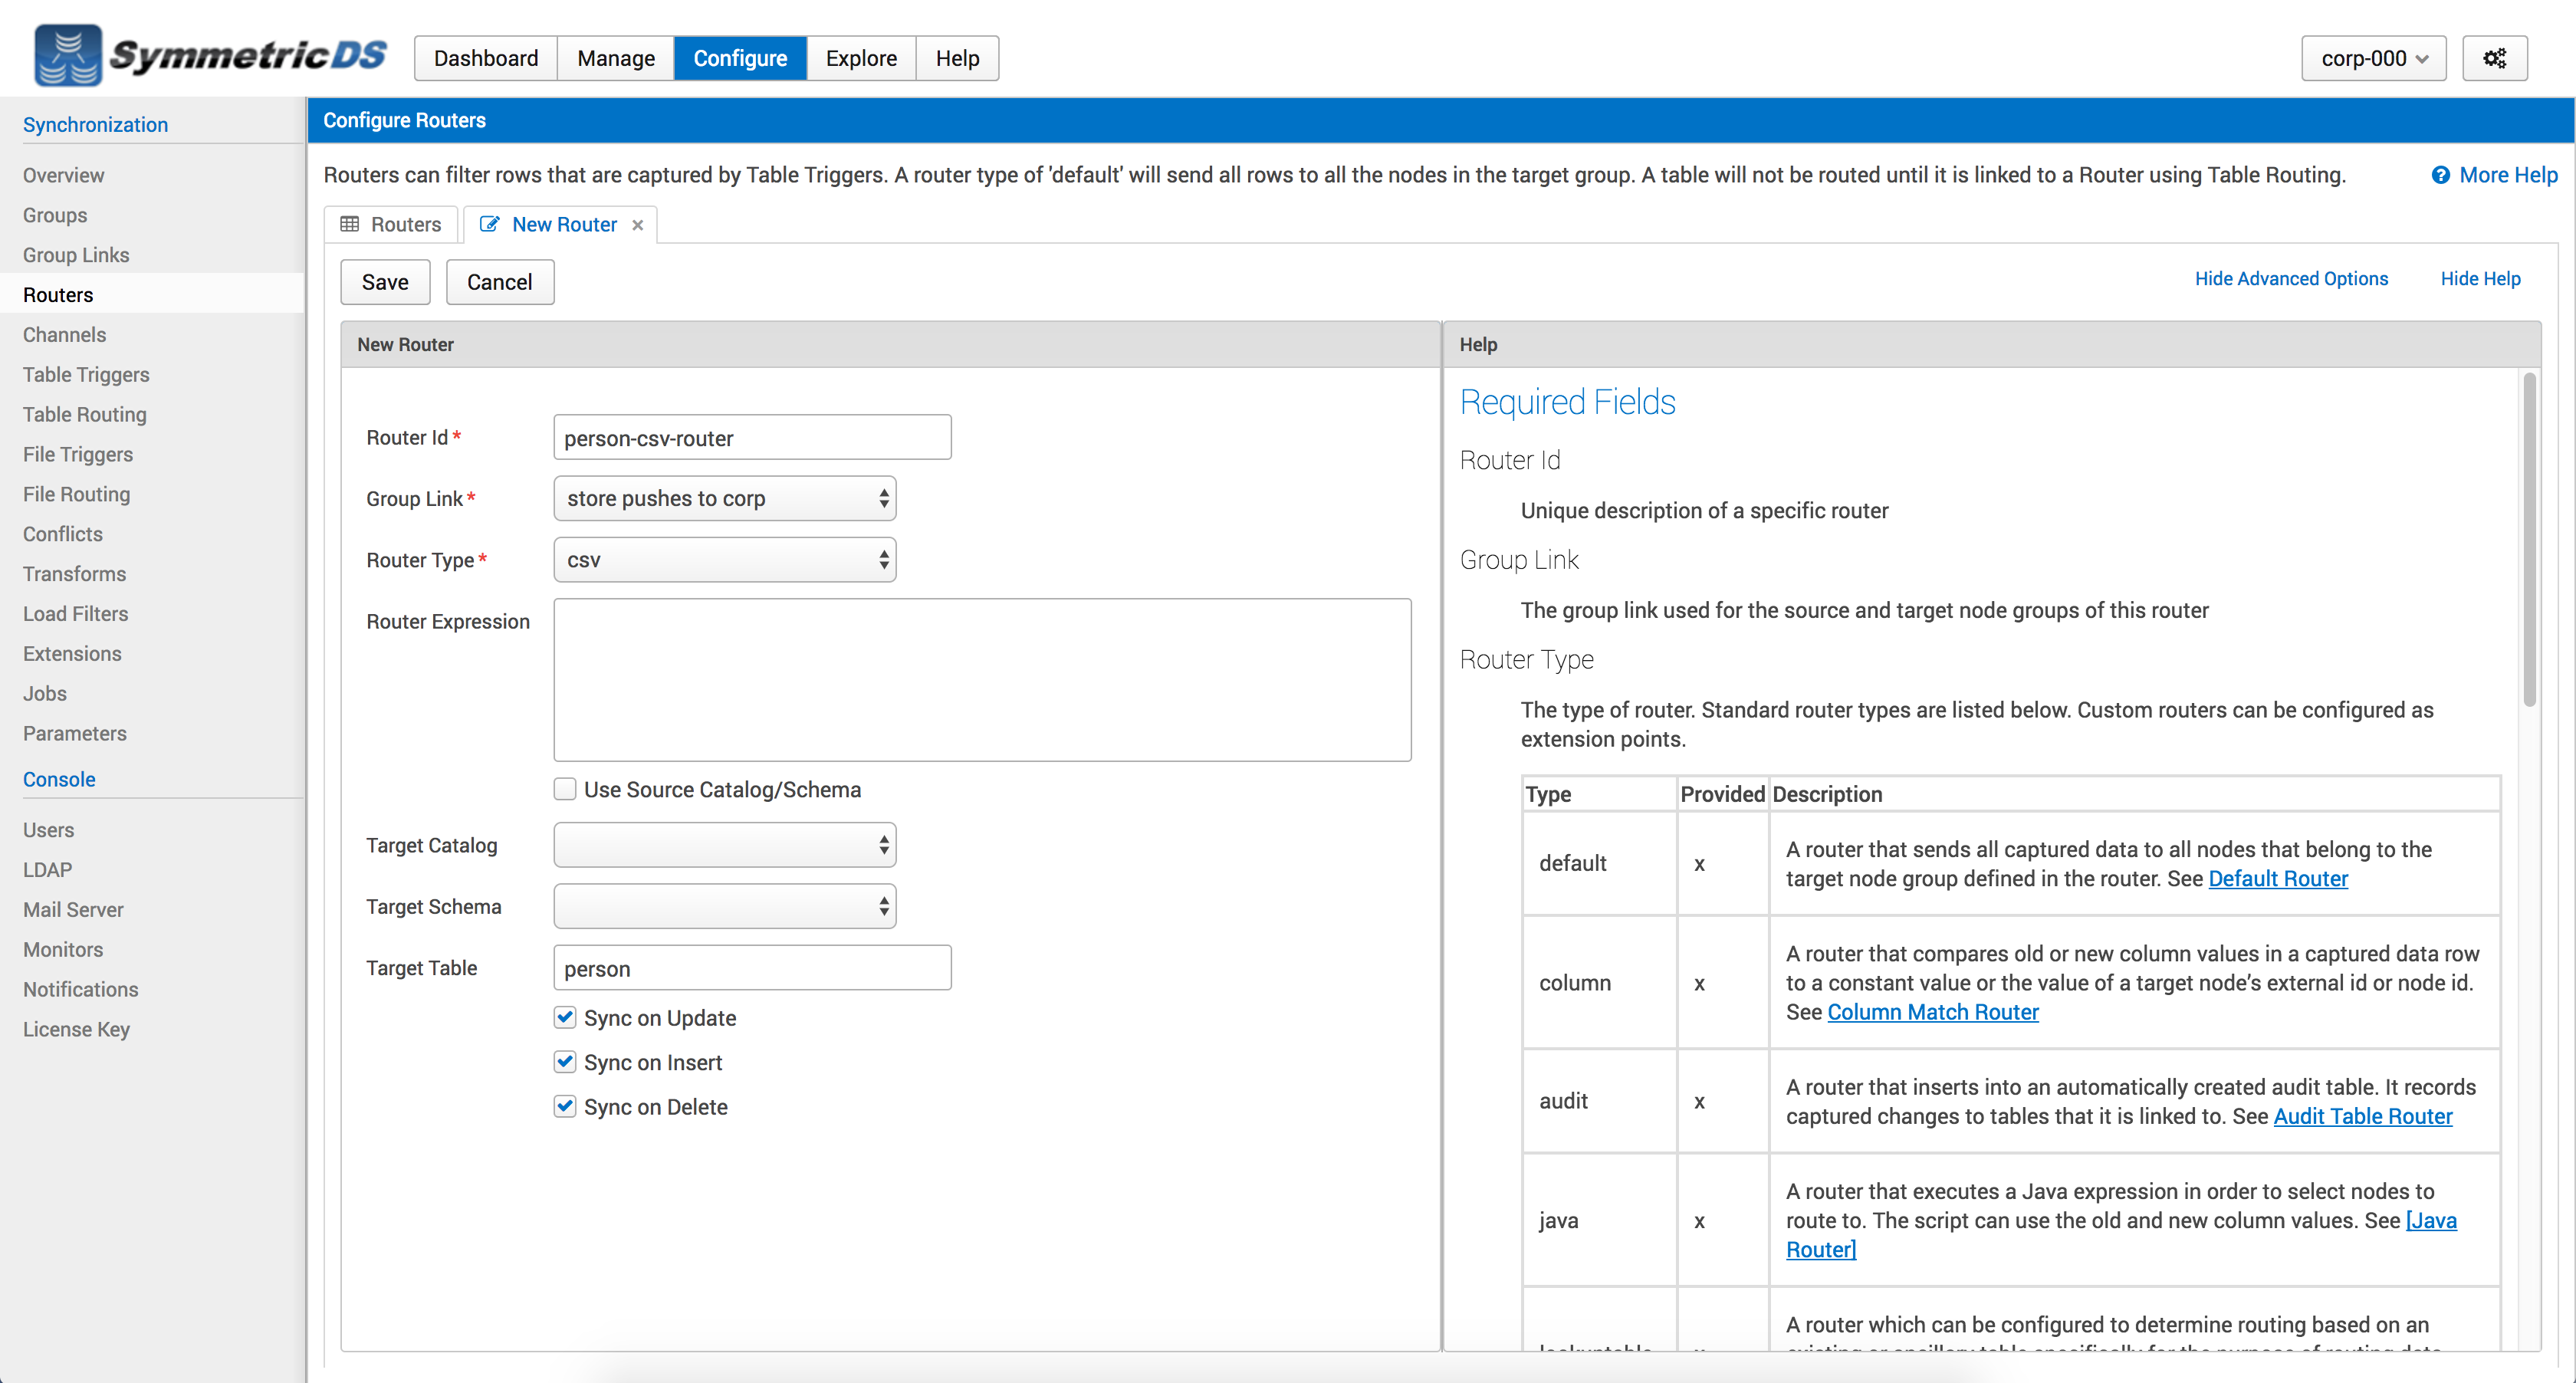Open the Explore tab
This screenshot has height=1383, width=2576.
tap(861, 58)
